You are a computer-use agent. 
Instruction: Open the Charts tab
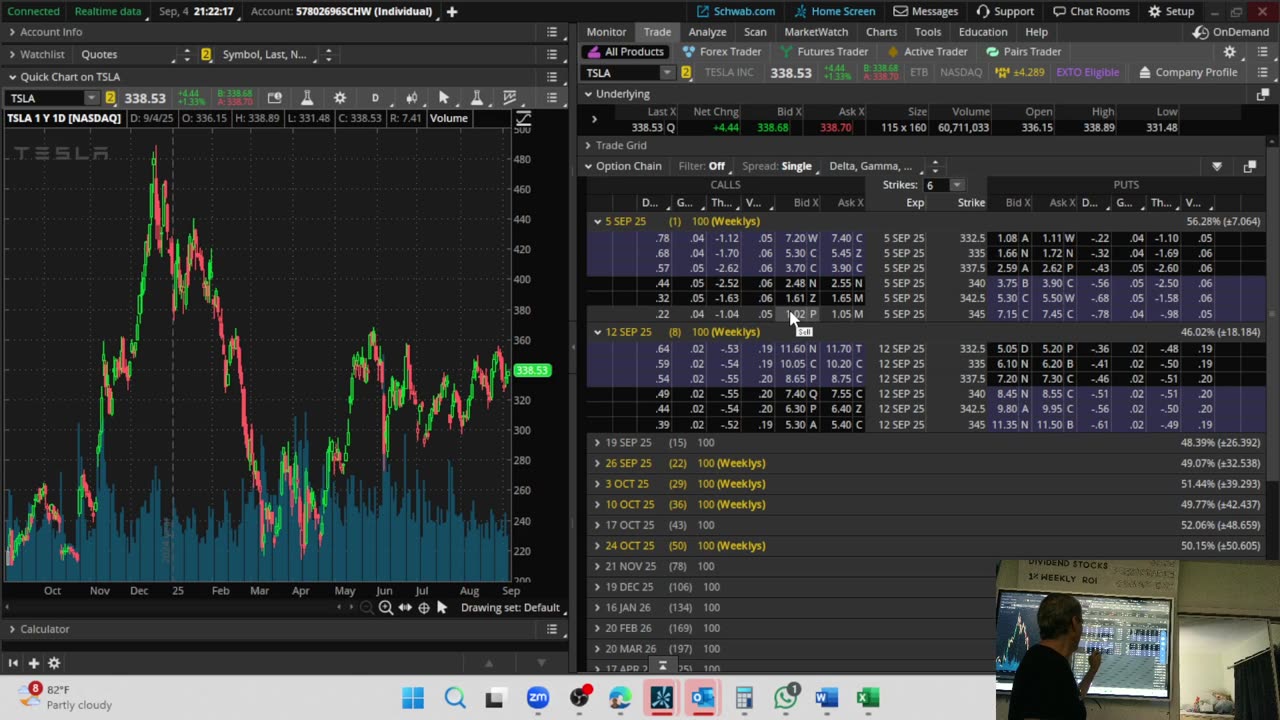[x=881, y=32]
